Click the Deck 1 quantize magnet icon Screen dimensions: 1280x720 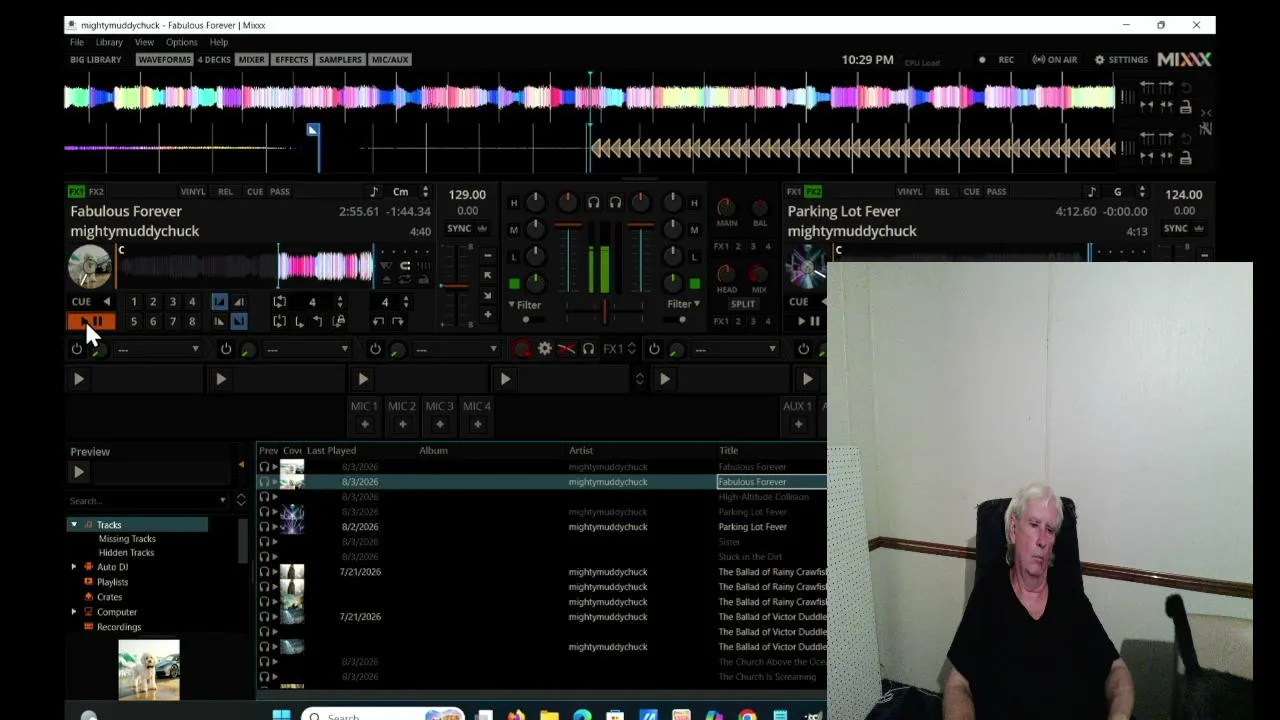405,266
